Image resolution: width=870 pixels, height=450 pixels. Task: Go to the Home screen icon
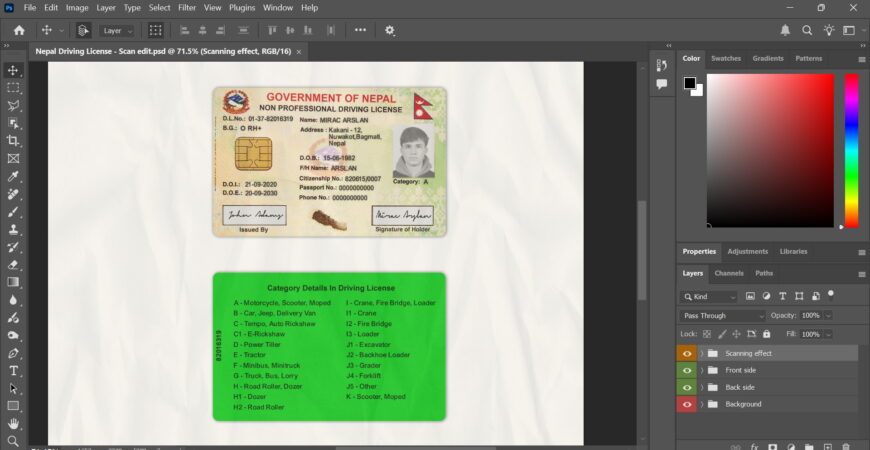click(19, 31)
